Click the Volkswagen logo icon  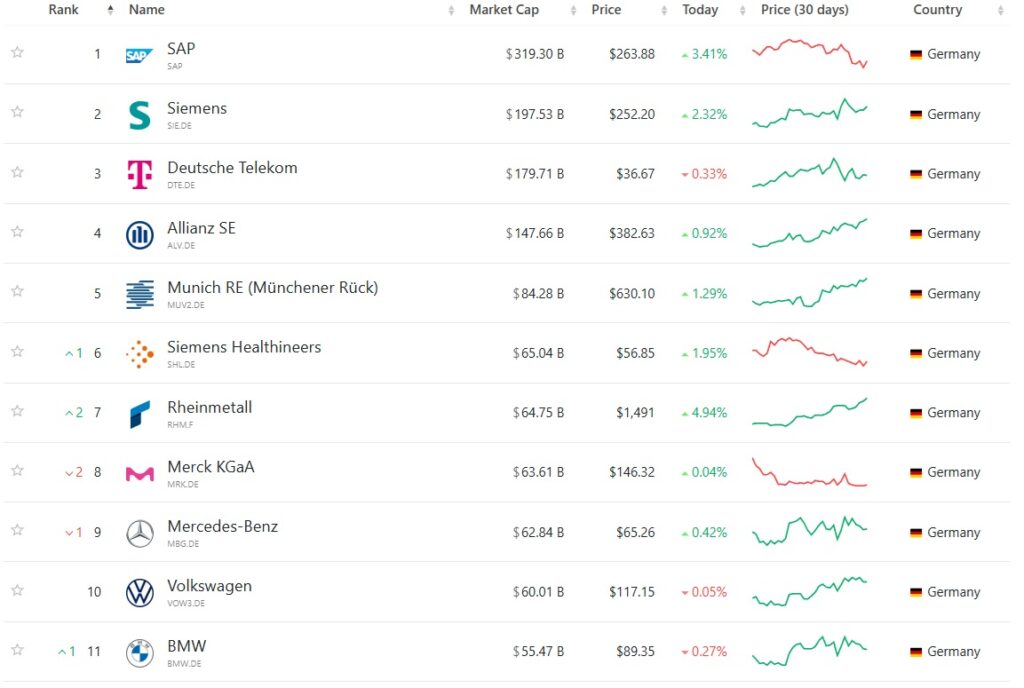pyautogui.click(x=139, y=593)
